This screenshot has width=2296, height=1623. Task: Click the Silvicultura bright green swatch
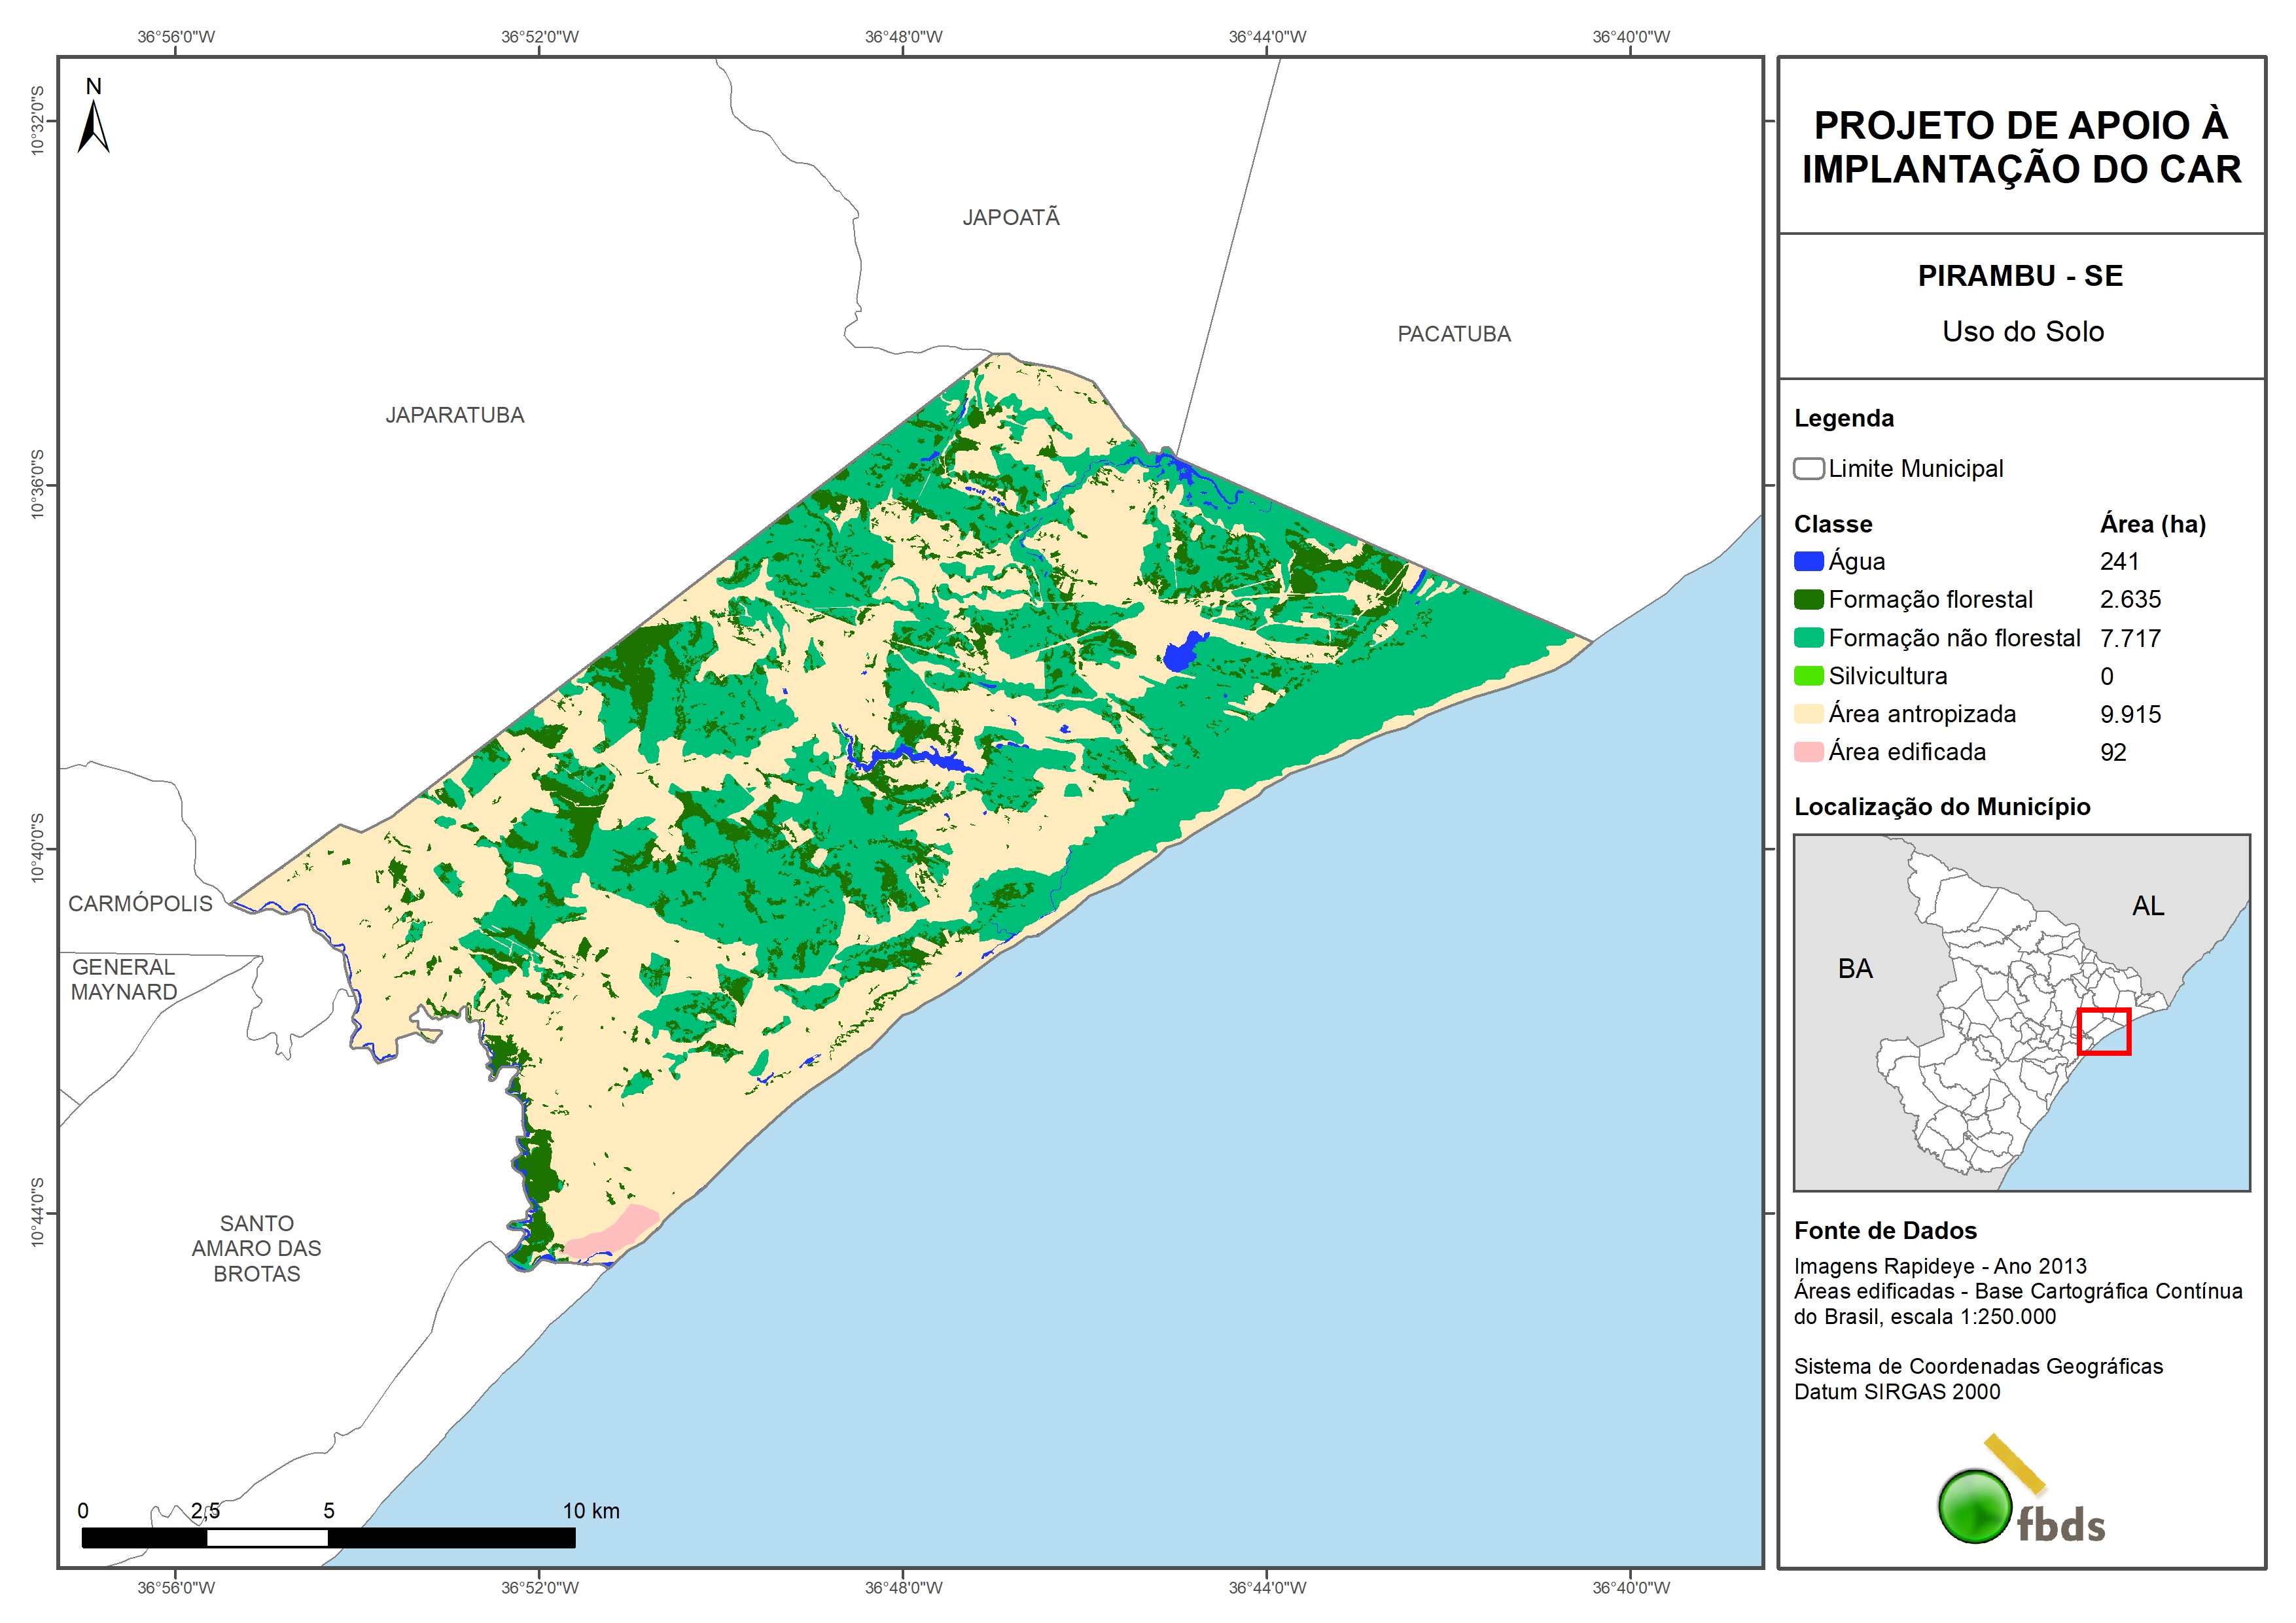pyautogui.click(x=1808, y=676)
